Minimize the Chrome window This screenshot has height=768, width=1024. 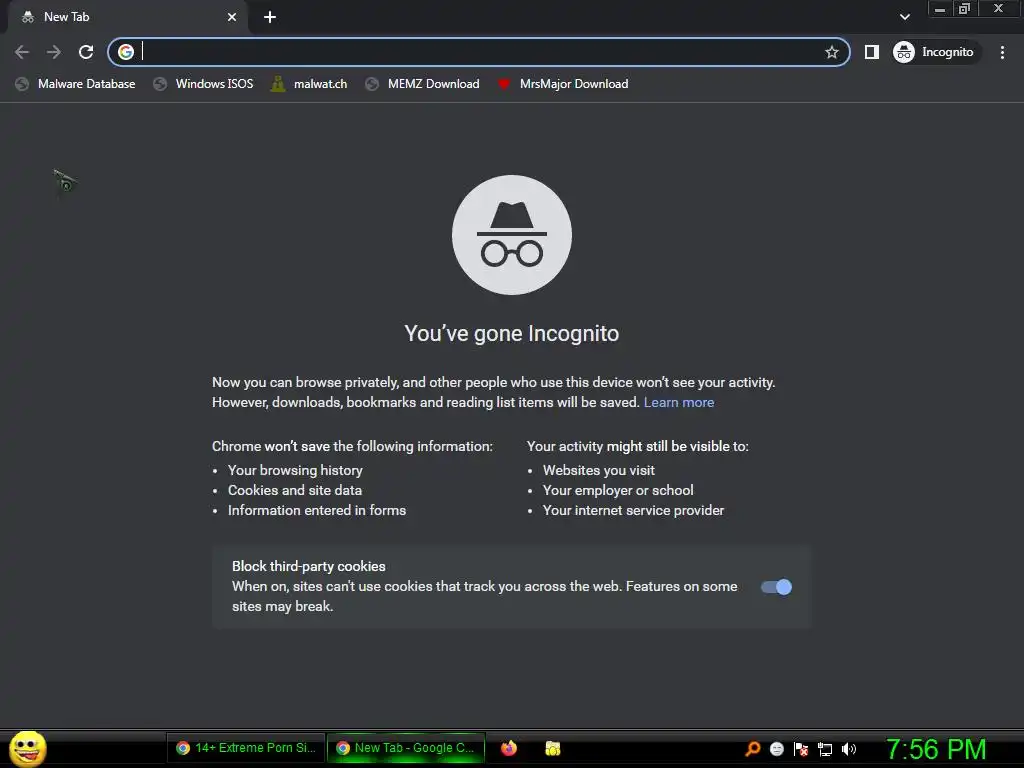[940, 9]
